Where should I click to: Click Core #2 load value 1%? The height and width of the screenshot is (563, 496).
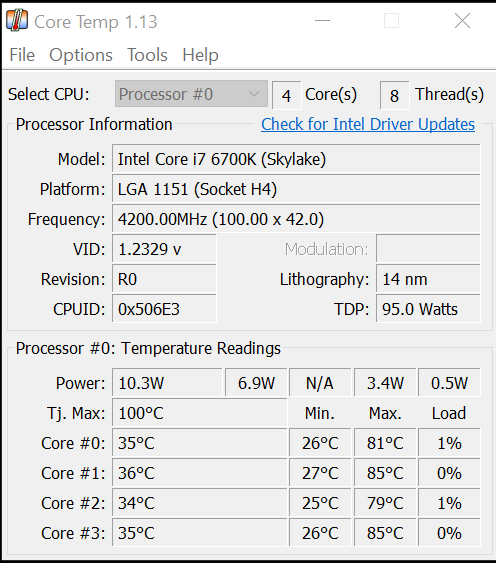click(x=449, y=503)
